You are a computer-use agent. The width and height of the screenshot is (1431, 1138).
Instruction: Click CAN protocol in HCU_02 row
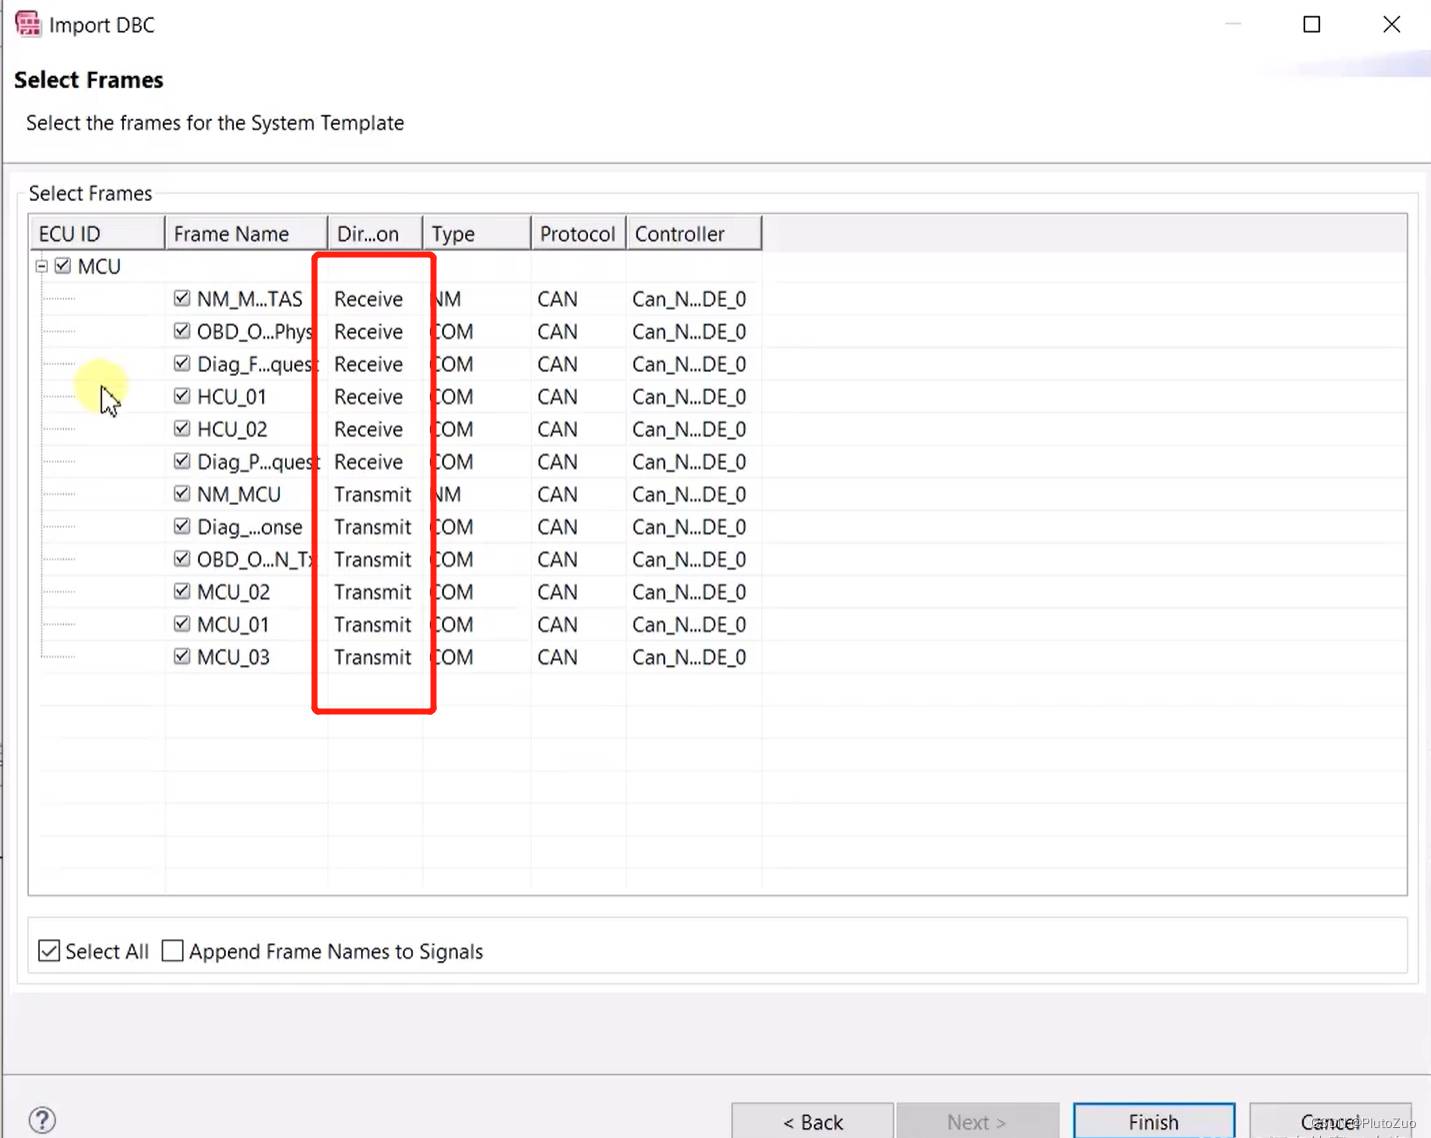pos(557,429)
